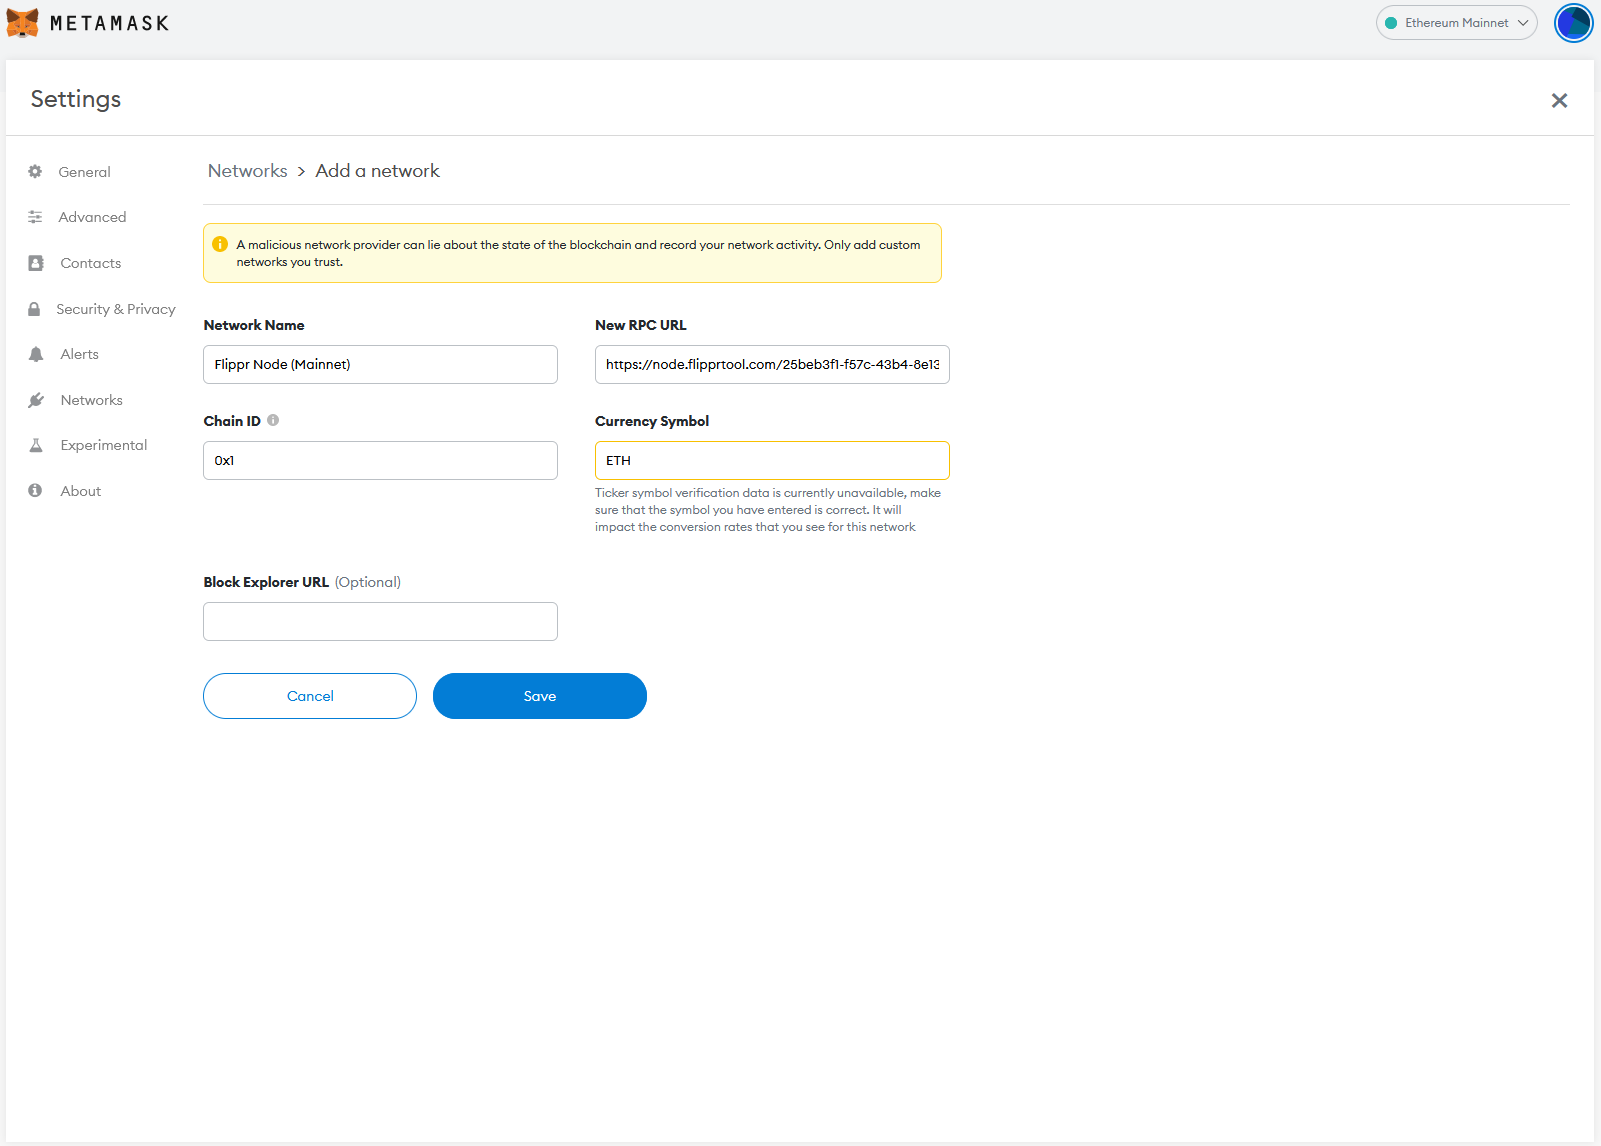The height and width of the screenshot is (1146, 1601).
Task: Click the Experimental flask icon
Action: click(x=36, y=445)
